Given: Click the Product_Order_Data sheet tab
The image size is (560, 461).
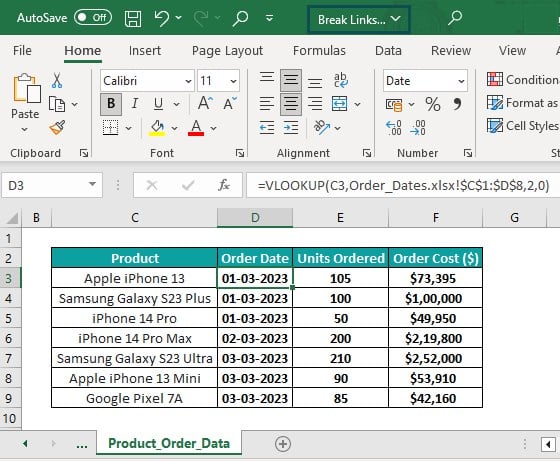Looking at the screenshot, I should (x=169, y=443).
